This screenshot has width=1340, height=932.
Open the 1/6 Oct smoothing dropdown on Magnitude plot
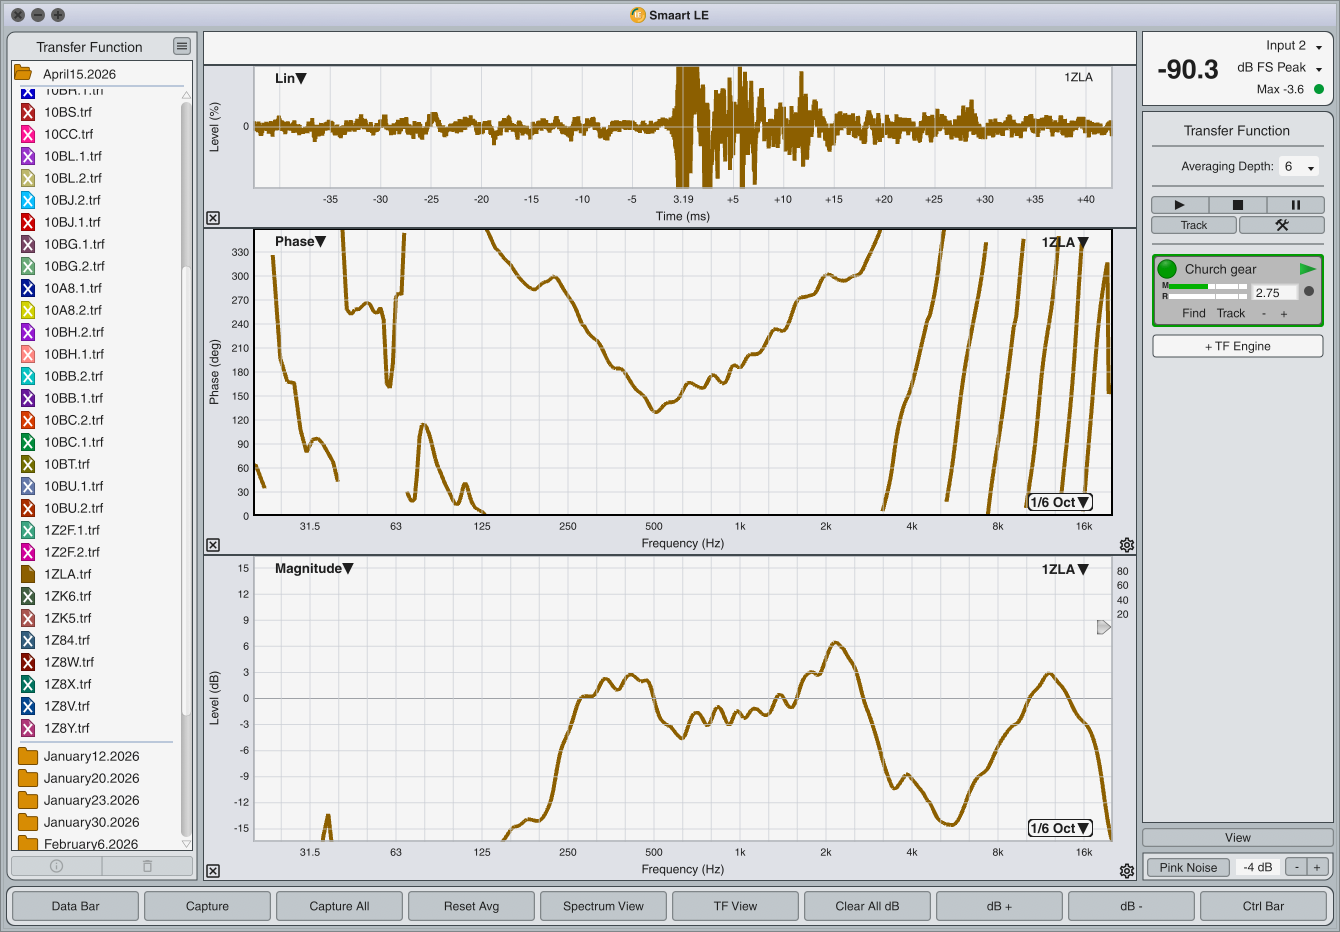(x=1060, y=828)
